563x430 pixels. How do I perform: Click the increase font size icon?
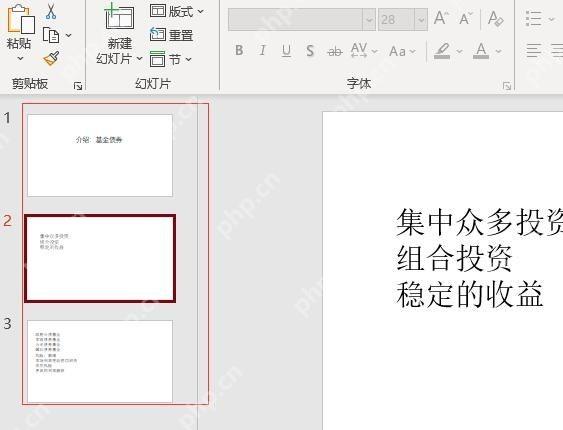pyautogui.click(x=441, y=18)
